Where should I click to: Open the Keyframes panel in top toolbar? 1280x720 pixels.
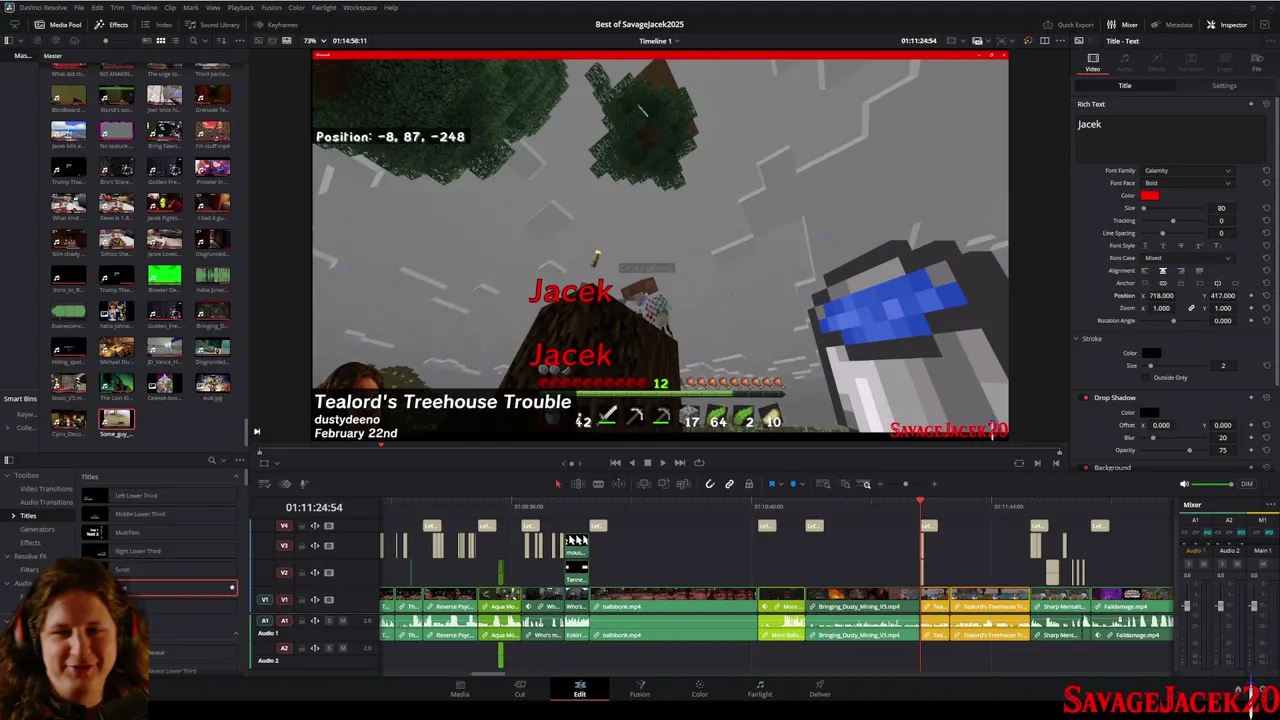[276, 24]
